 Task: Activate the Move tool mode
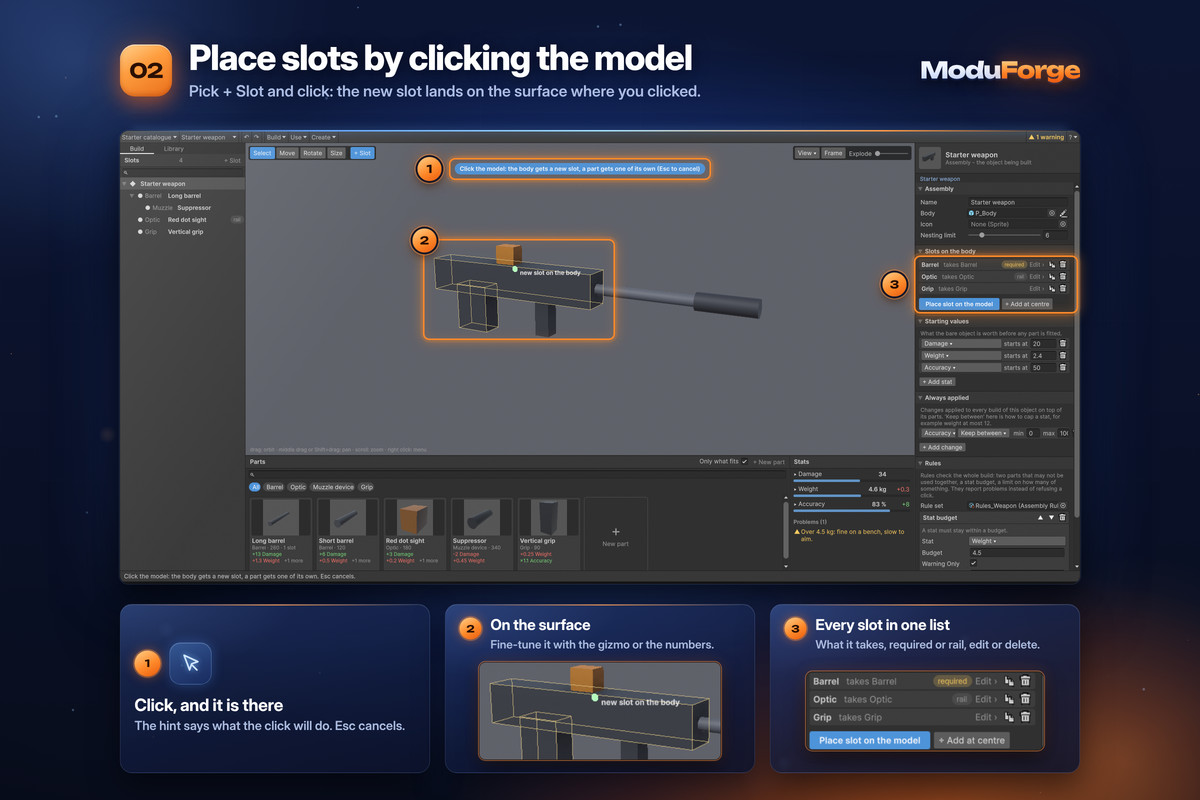(x=287, y=153)
